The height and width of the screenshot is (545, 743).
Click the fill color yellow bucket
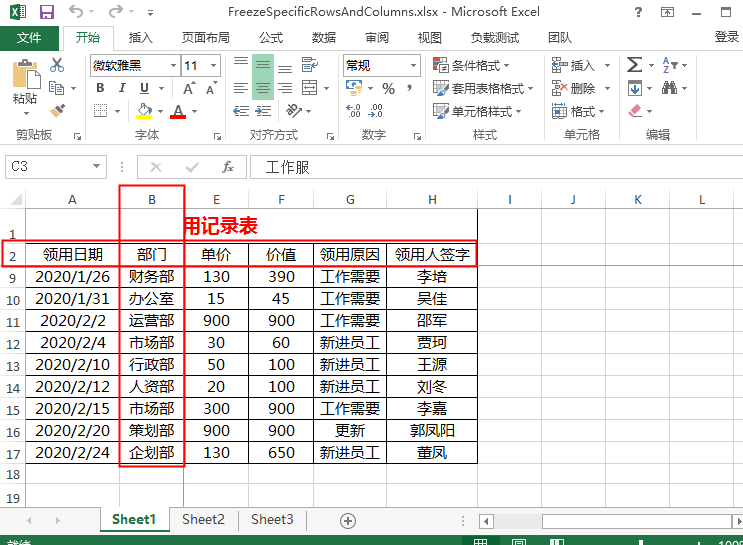[144, 111]
